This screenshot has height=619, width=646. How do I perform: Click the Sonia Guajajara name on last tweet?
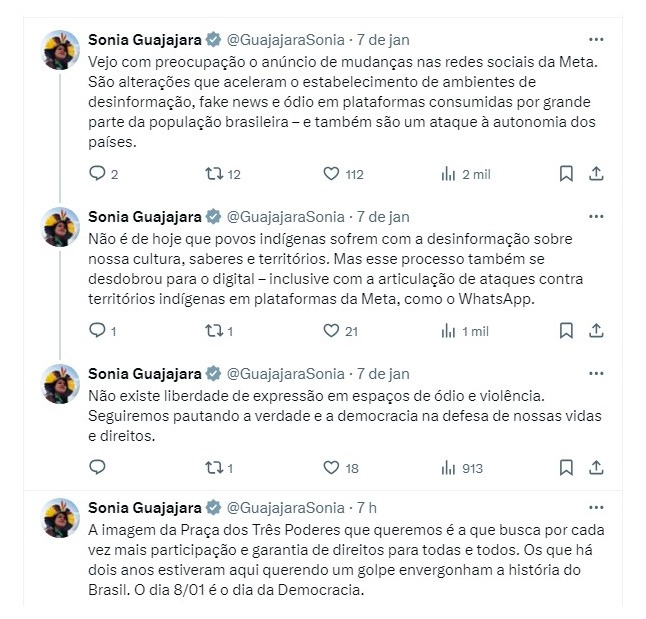[x=144, y=508]
